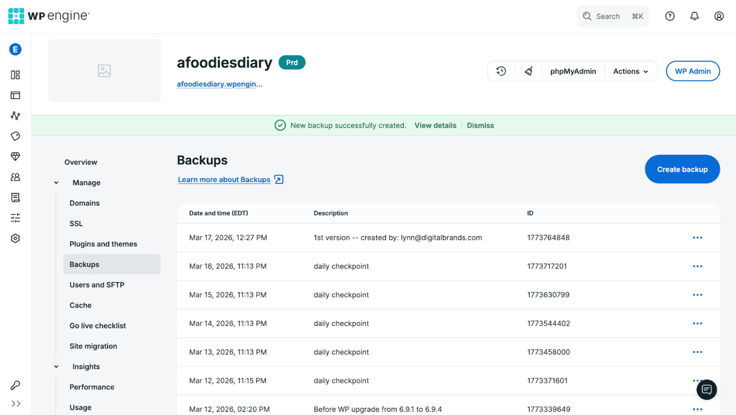Click the WP Admin button

click(693, 71)
